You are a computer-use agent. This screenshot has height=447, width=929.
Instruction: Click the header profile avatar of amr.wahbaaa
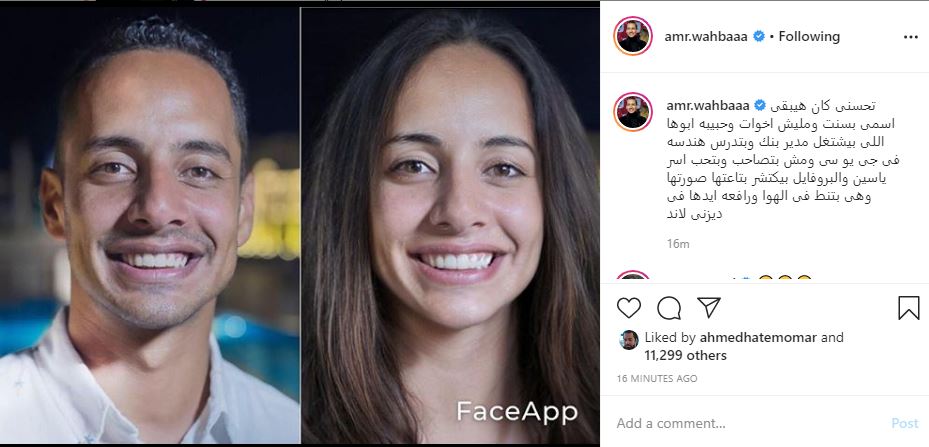click(x=633, y=36)
